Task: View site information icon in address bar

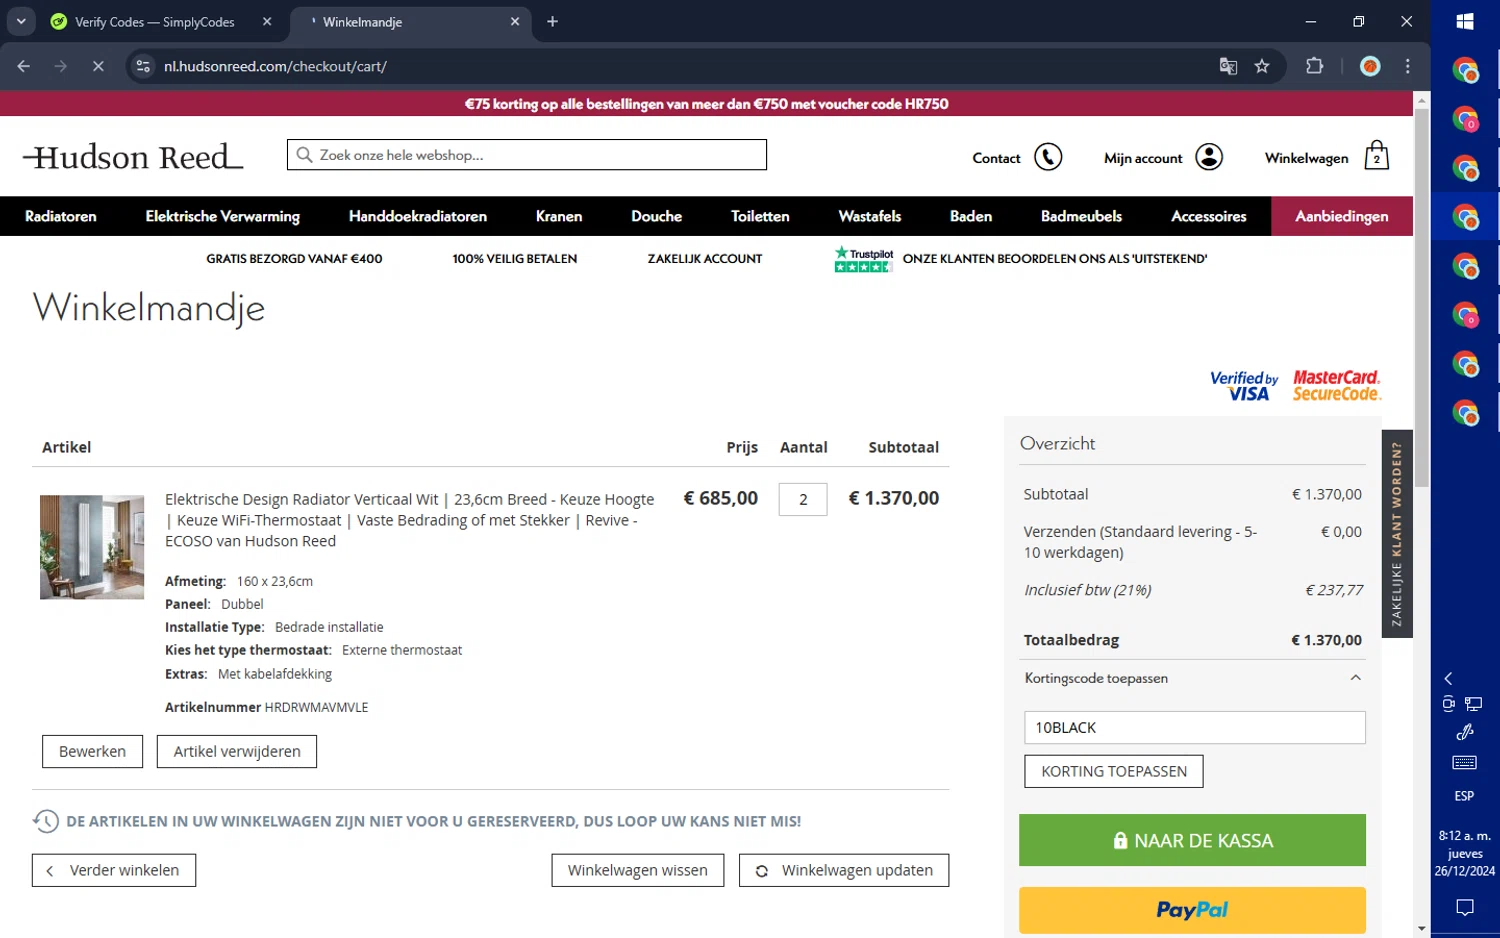Action: coord(143,66)
